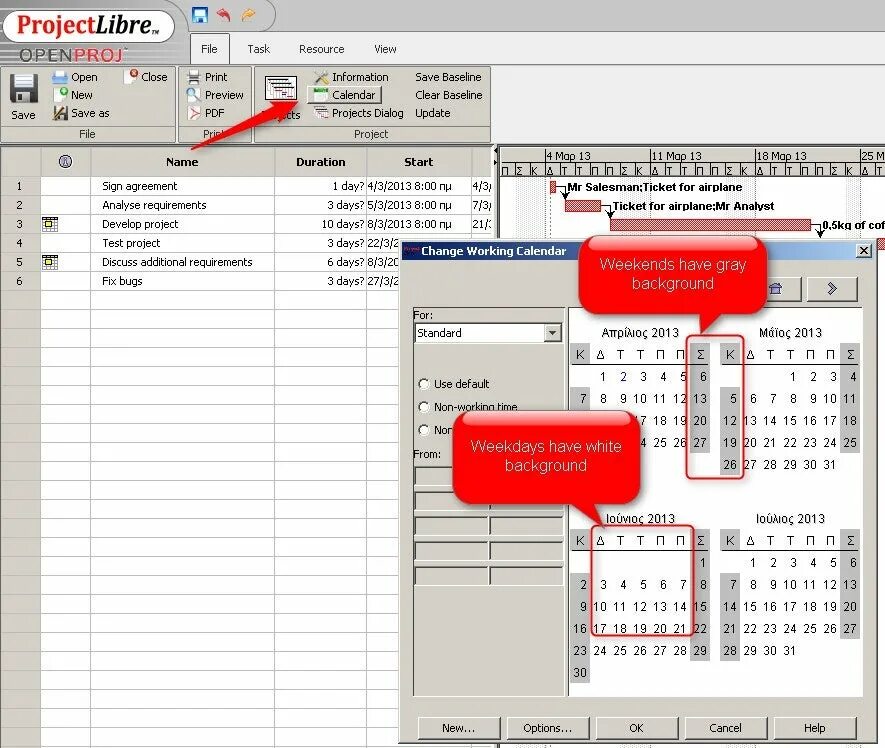Select the 'Test project' task name cell
This screenshot has height=748, width=885.
182,243
